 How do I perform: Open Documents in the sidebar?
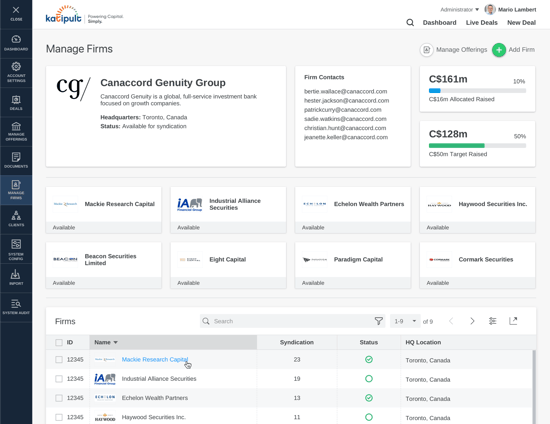[x=16, y=160]
